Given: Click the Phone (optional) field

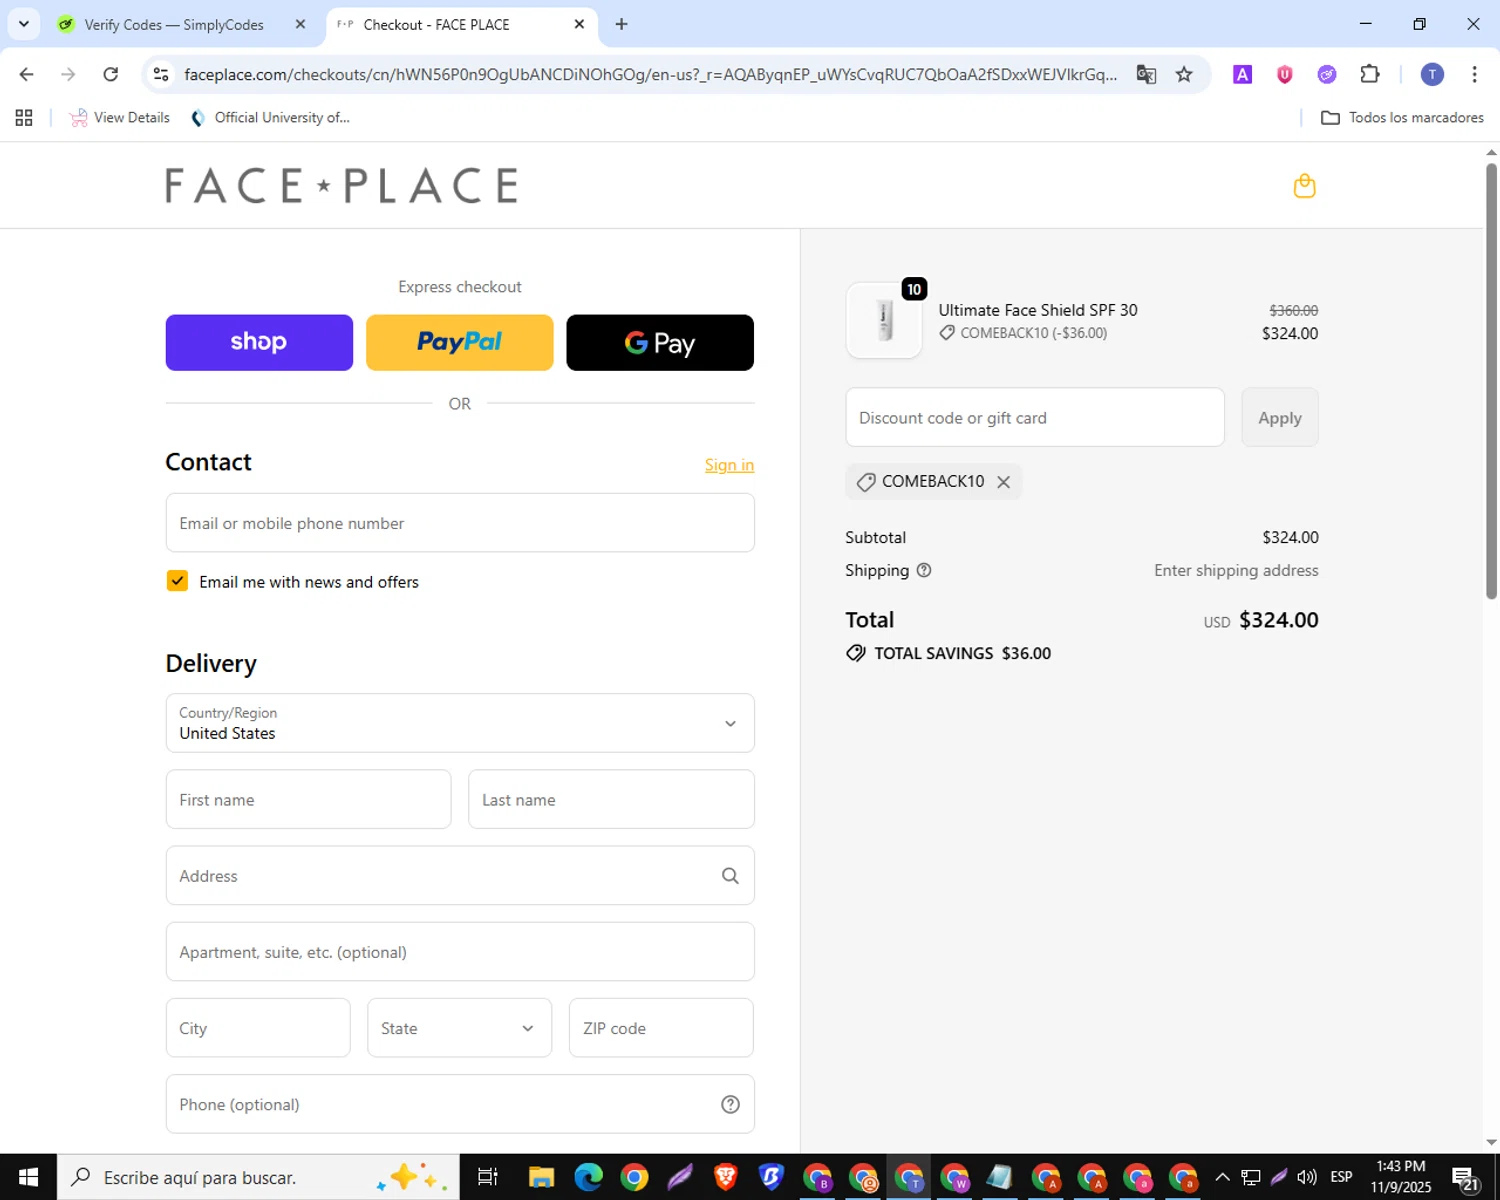Looking at the screenshot, I should tap(460, 1104).
